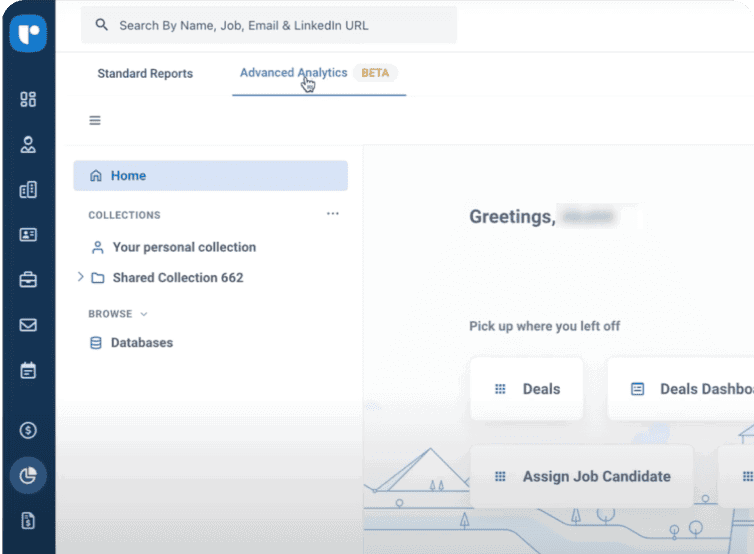This screenshot has height=554, width=754.
Task: Click the Greetings heading text
Action: pos(513,217)
